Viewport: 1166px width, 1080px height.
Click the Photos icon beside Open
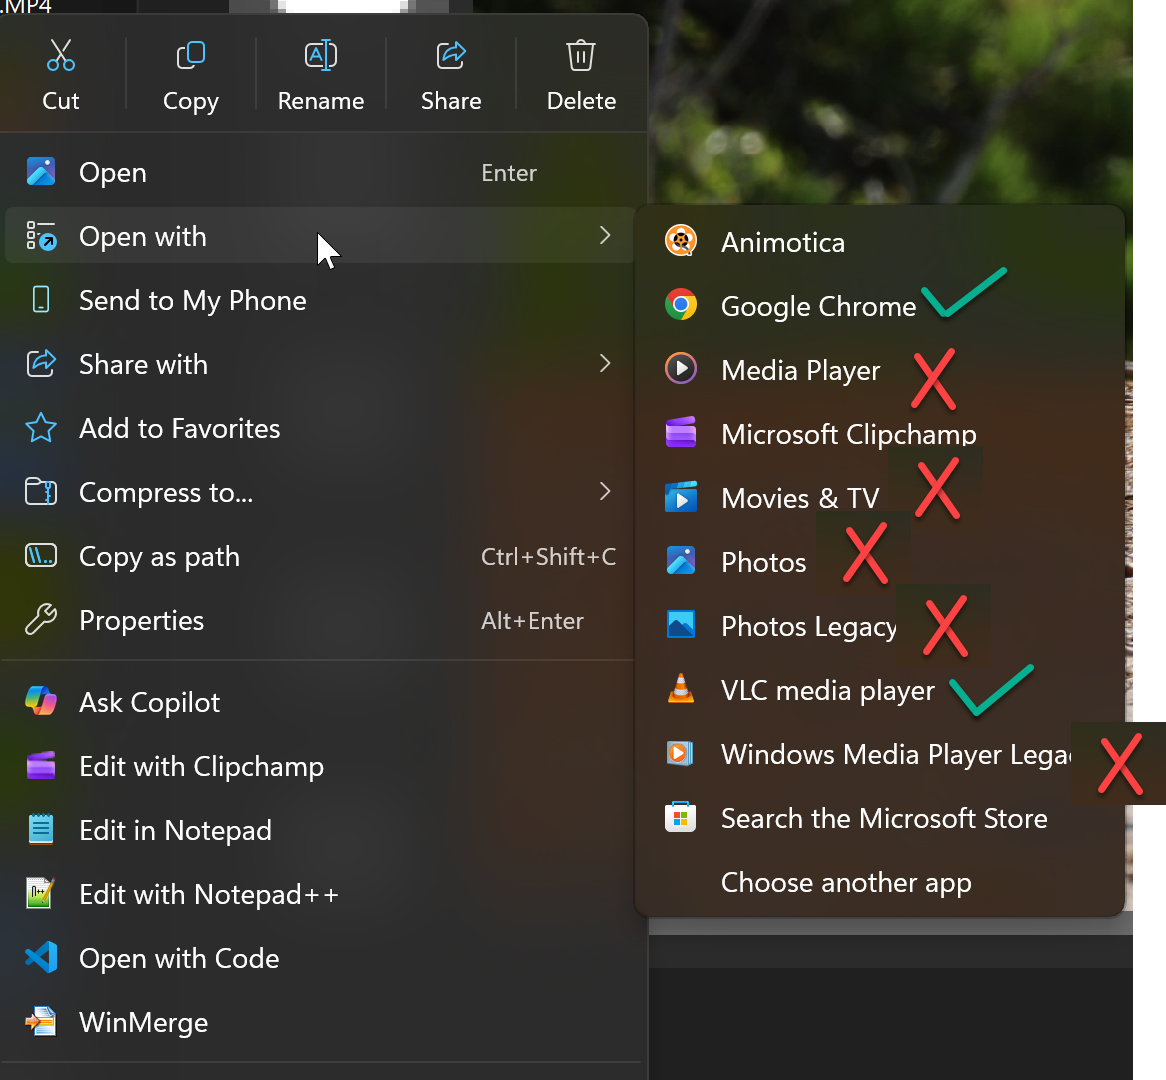pyautogui.click(x=41, y=172)
